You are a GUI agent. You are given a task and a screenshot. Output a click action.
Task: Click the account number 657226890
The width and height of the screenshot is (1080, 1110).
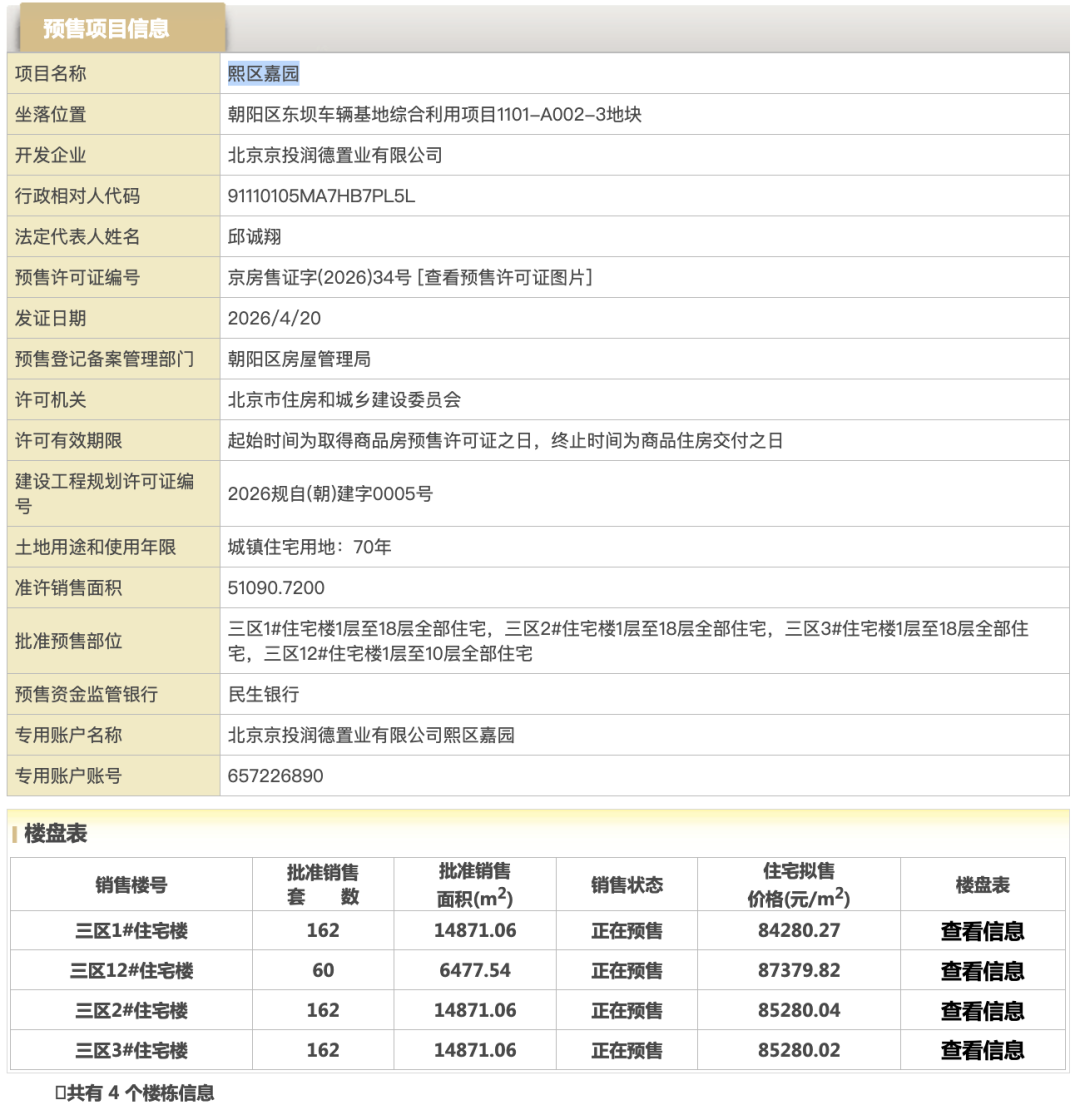(276, 776)
